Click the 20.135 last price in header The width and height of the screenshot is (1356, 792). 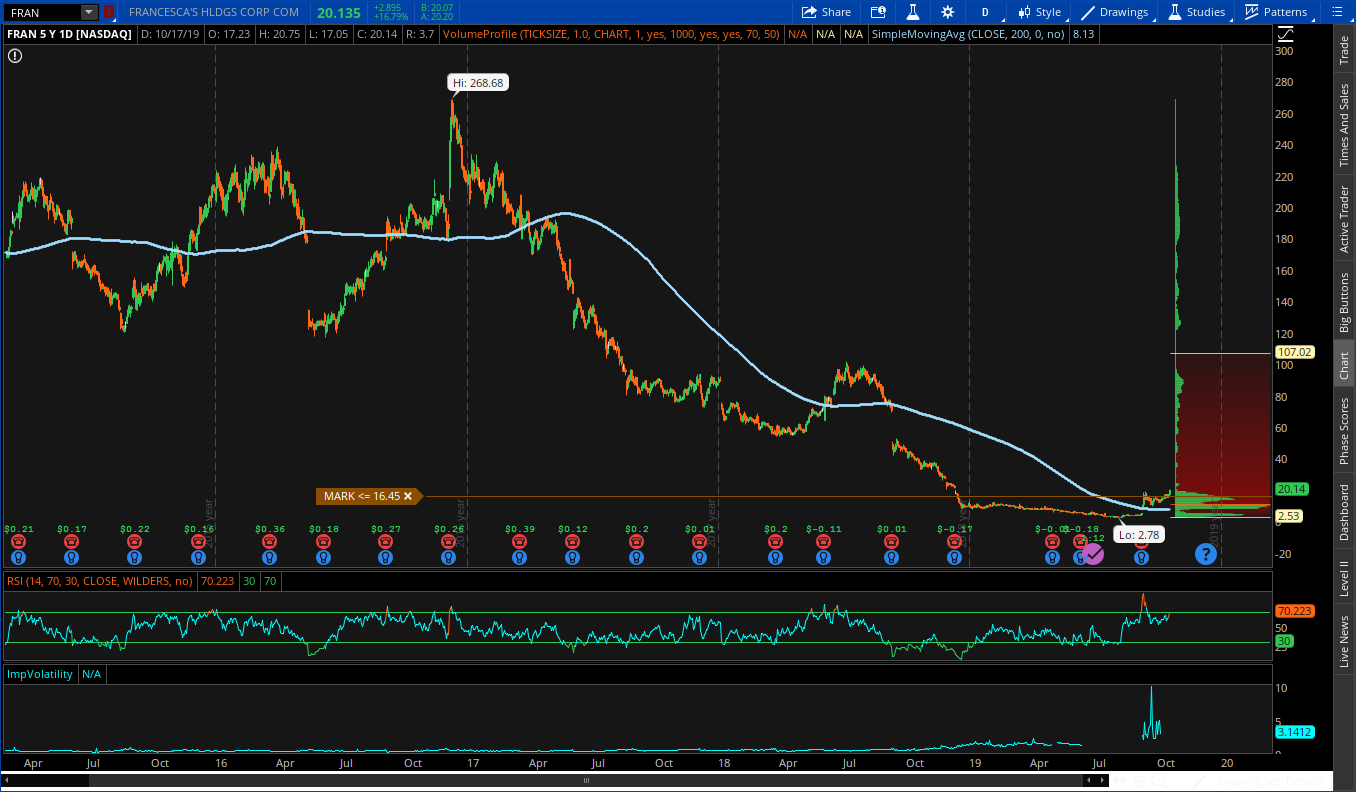coord(338,12)
